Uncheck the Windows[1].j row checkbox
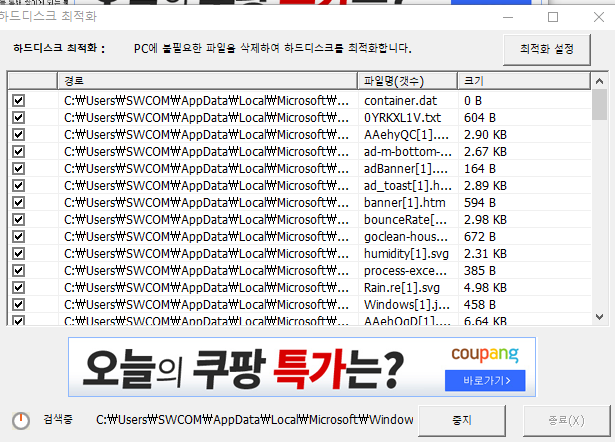The image size is (615, 442). click(x=18, y=305)
